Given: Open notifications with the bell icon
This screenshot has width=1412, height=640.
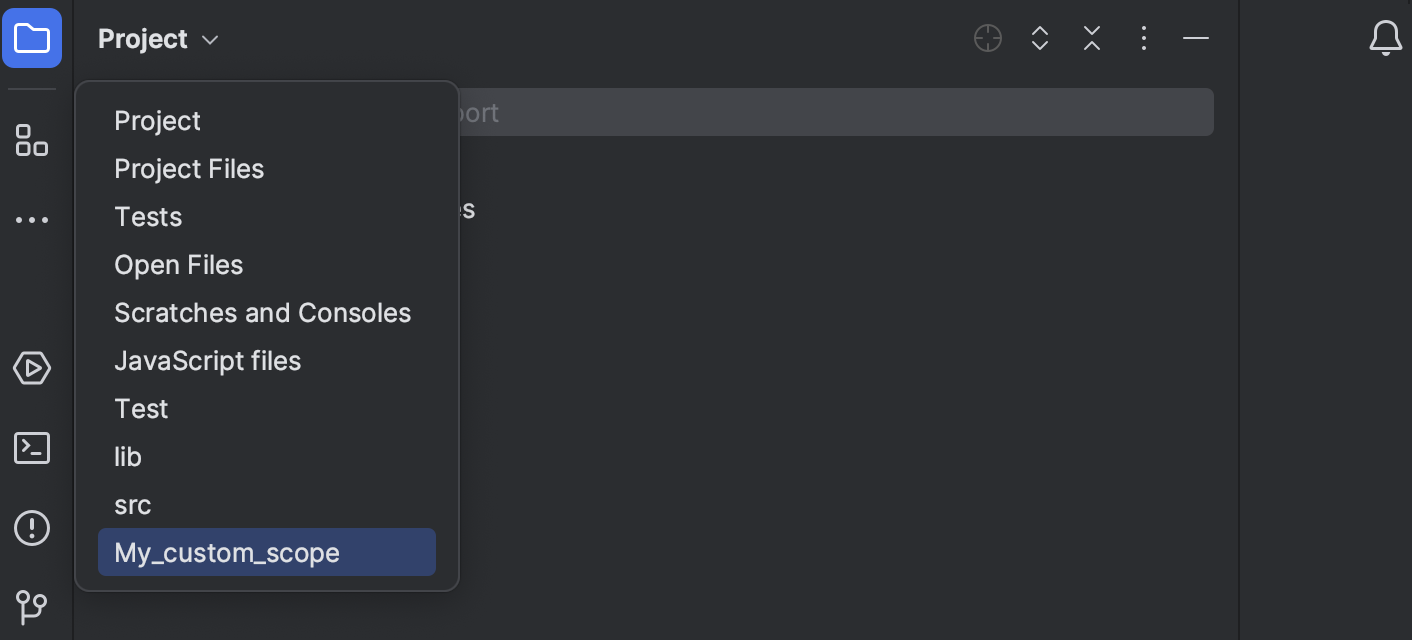Looking at the screenshot, I should [1386, 39].
